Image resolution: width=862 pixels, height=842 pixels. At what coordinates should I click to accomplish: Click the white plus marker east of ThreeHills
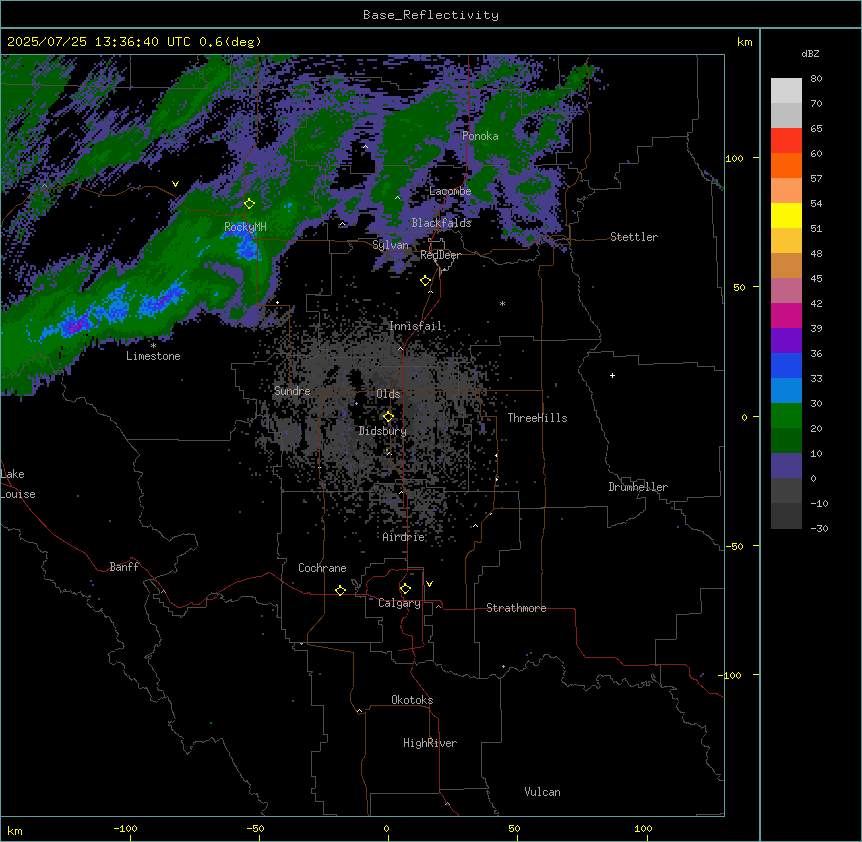(x=612, y=375)
